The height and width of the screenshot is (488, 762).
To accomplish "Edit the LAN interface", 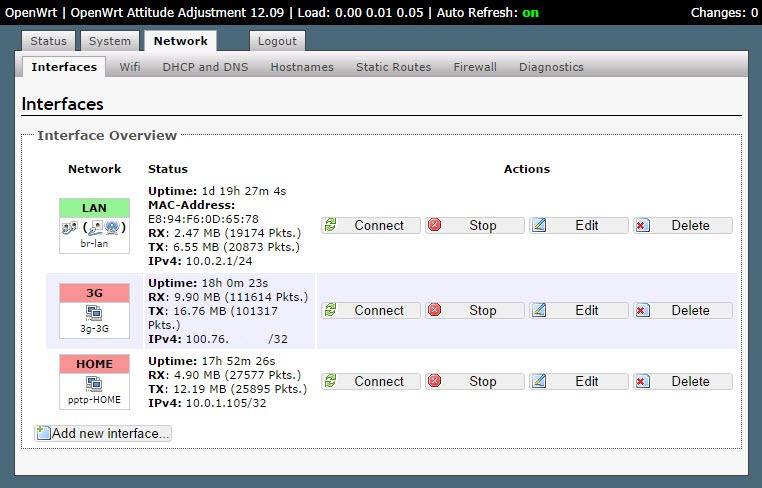I will (578, 226).
